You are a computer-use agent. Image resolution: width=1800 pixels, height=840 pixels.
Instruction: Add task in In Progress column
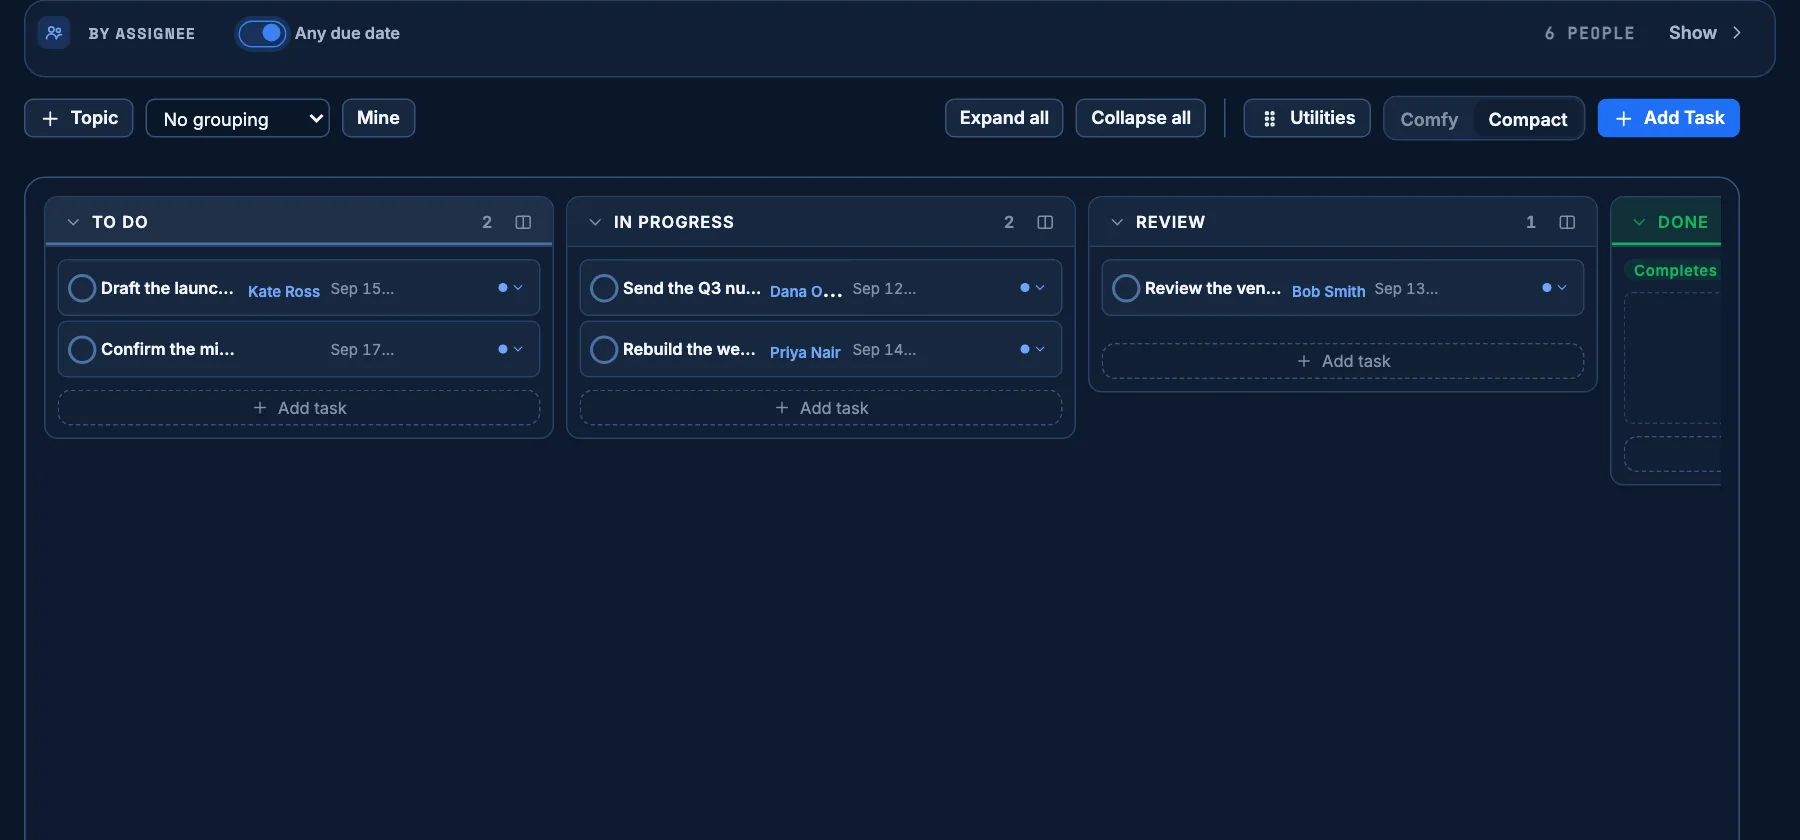pyautogui.click(x=821, y=408)
